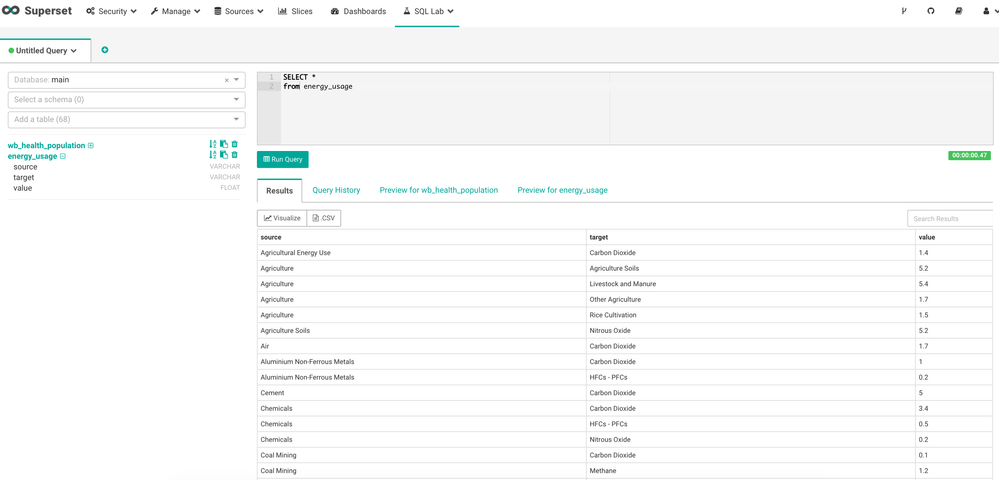
Task: Open the Manage dropdown menu
Action: pos(175,11)
